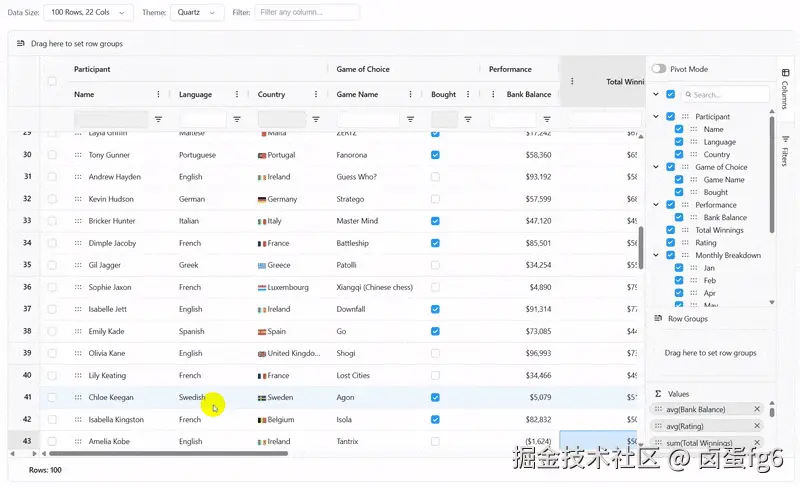Sort by Language column header

pyautogui.click(x=195, y=94)
